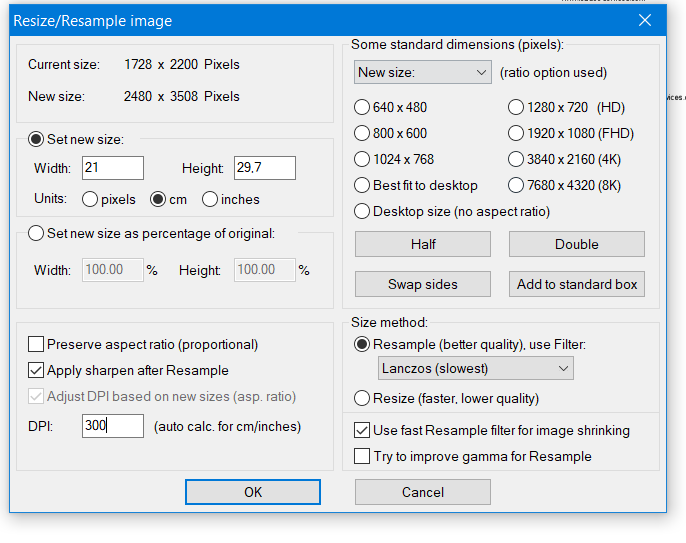The height and width of the screenshot is (543, 686).
Task: Click in the Width input field
Action: [113, 168]
